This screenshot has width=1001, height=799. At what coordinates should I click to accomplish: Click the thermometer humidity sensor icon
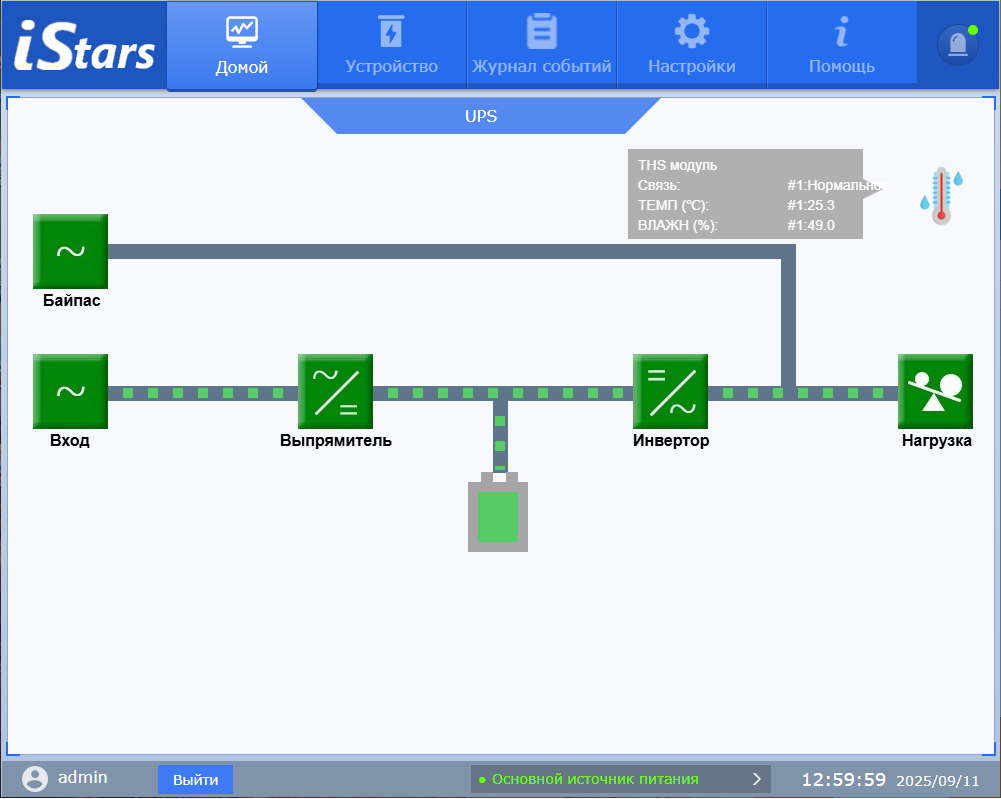[940, 194]
